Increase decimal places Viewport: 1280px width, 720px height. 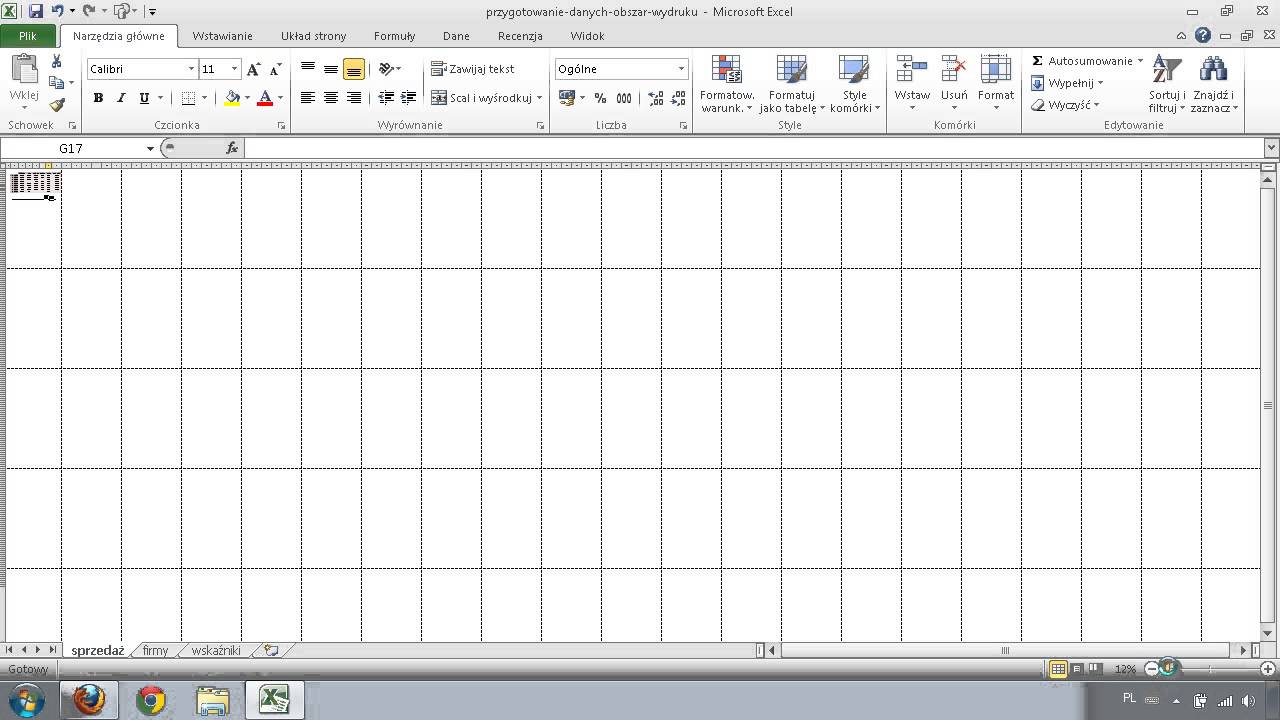tap(656, 98)
